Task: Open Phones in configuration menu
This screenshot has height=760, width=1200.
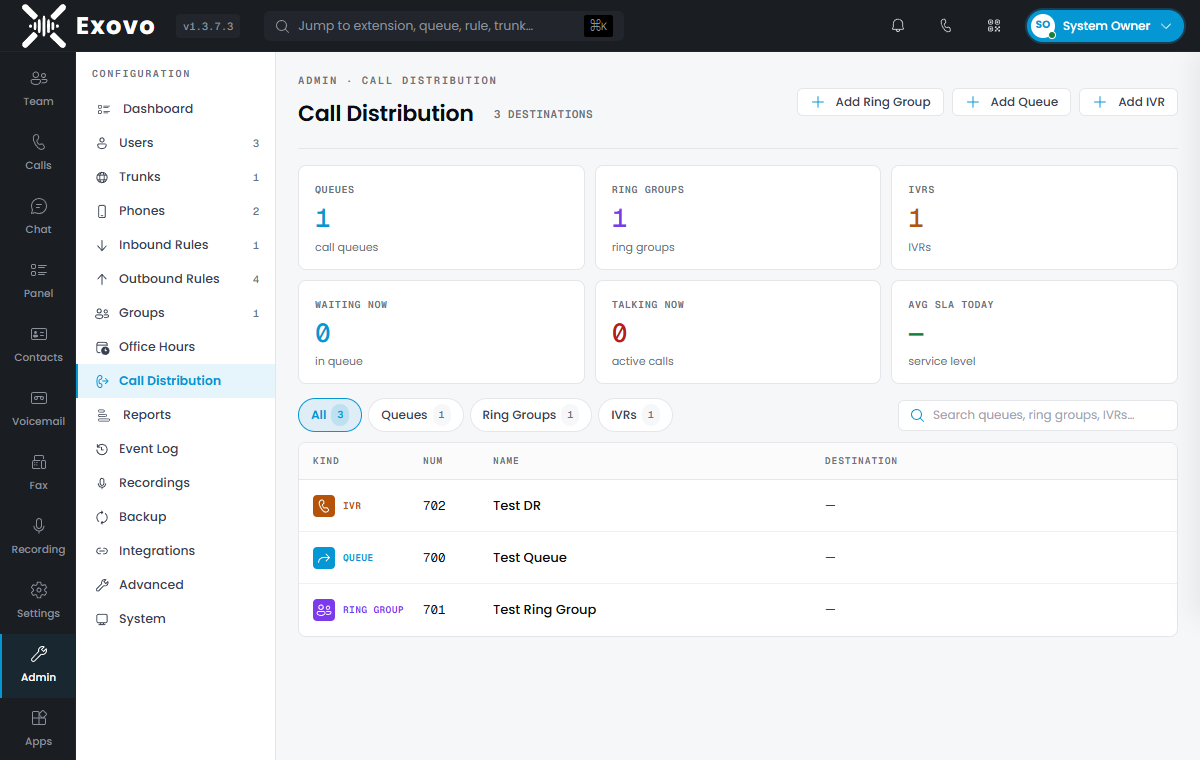Action: (175, 211)
